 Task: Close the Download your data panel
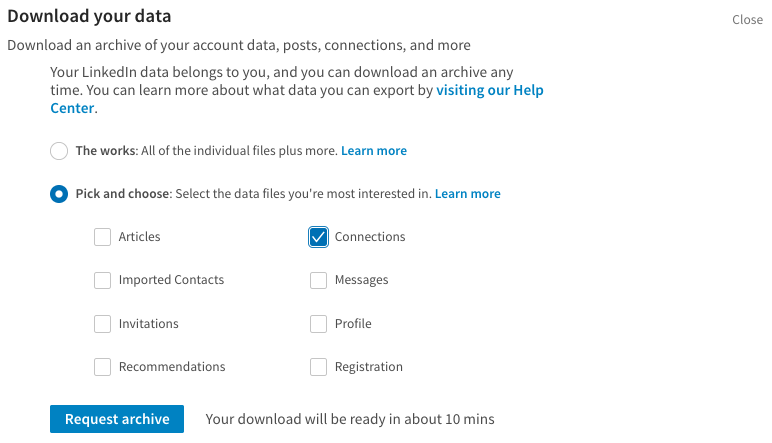click(x=747, y=20)
